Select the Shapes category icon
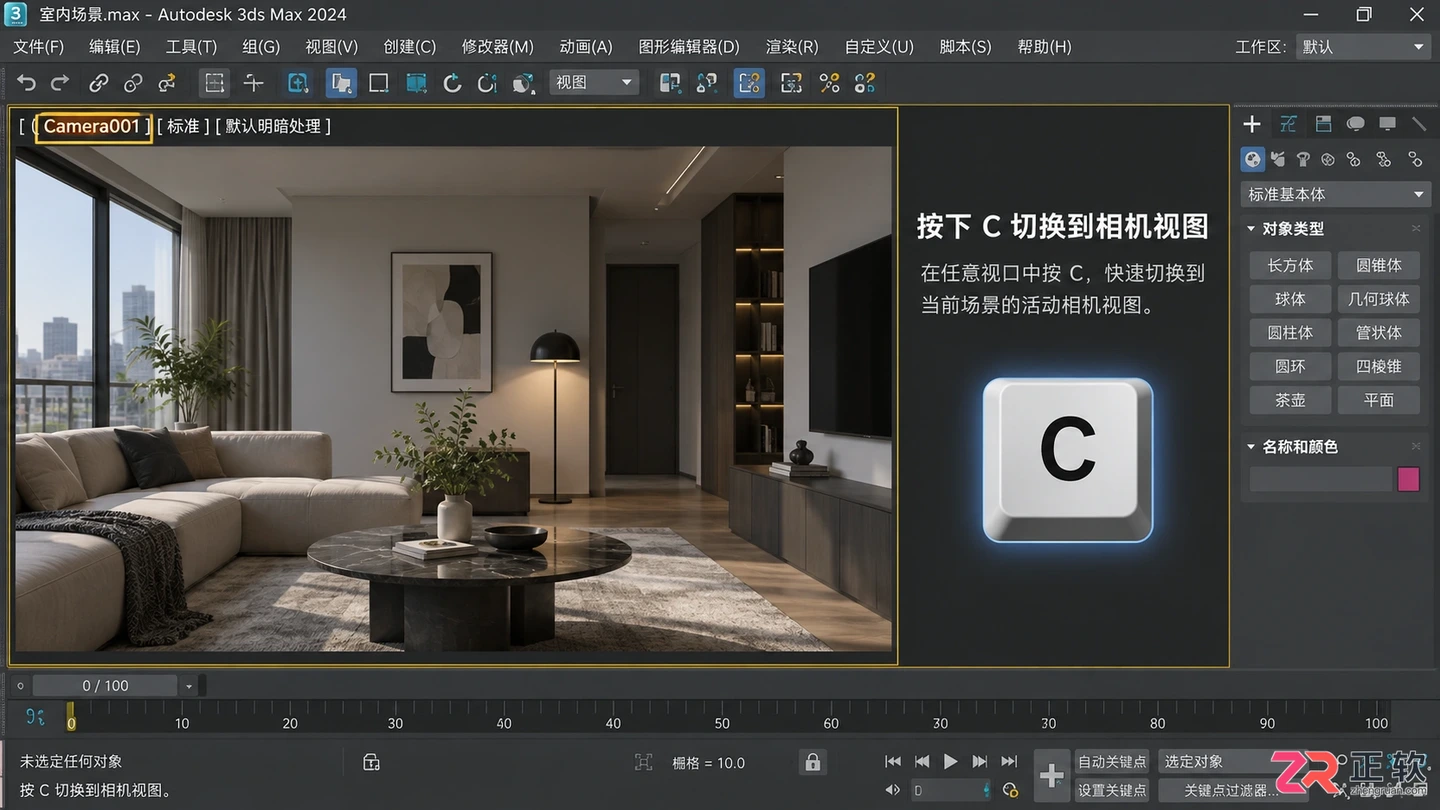 coord(1278,159)
